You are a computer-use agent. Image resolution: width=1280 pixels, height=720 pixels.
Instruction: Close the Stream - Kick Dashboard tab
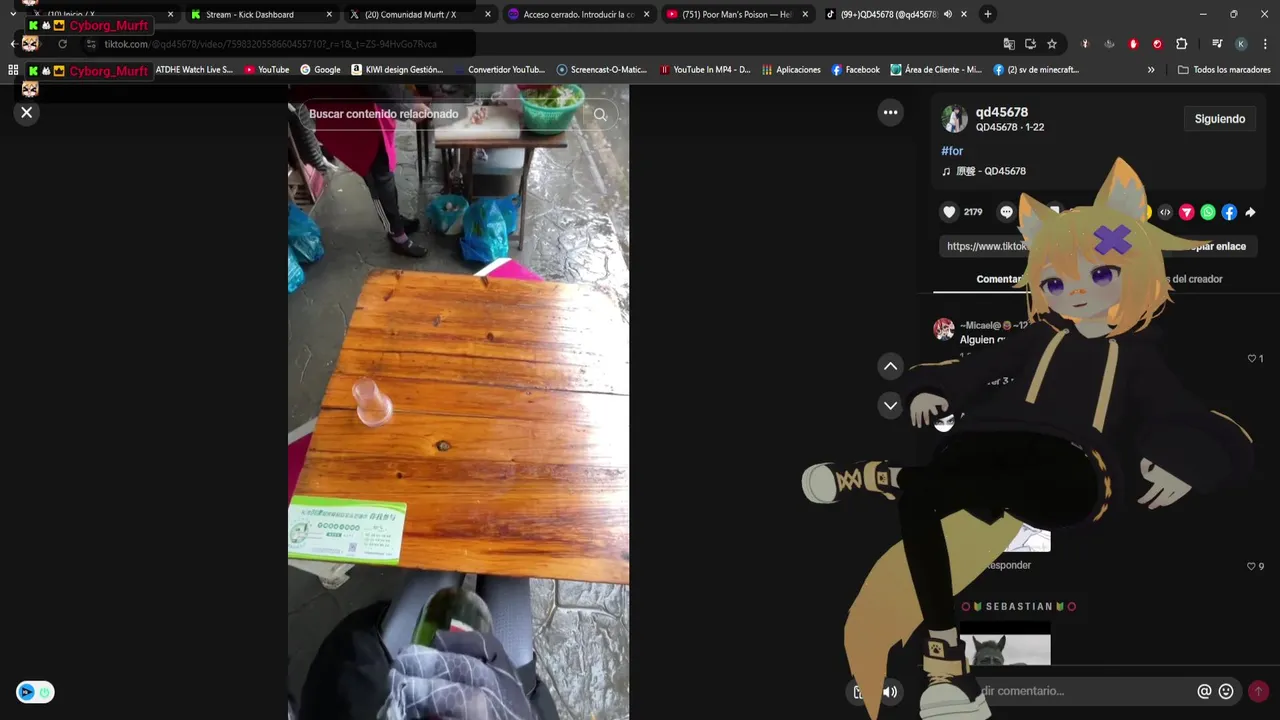click(330, 14)
